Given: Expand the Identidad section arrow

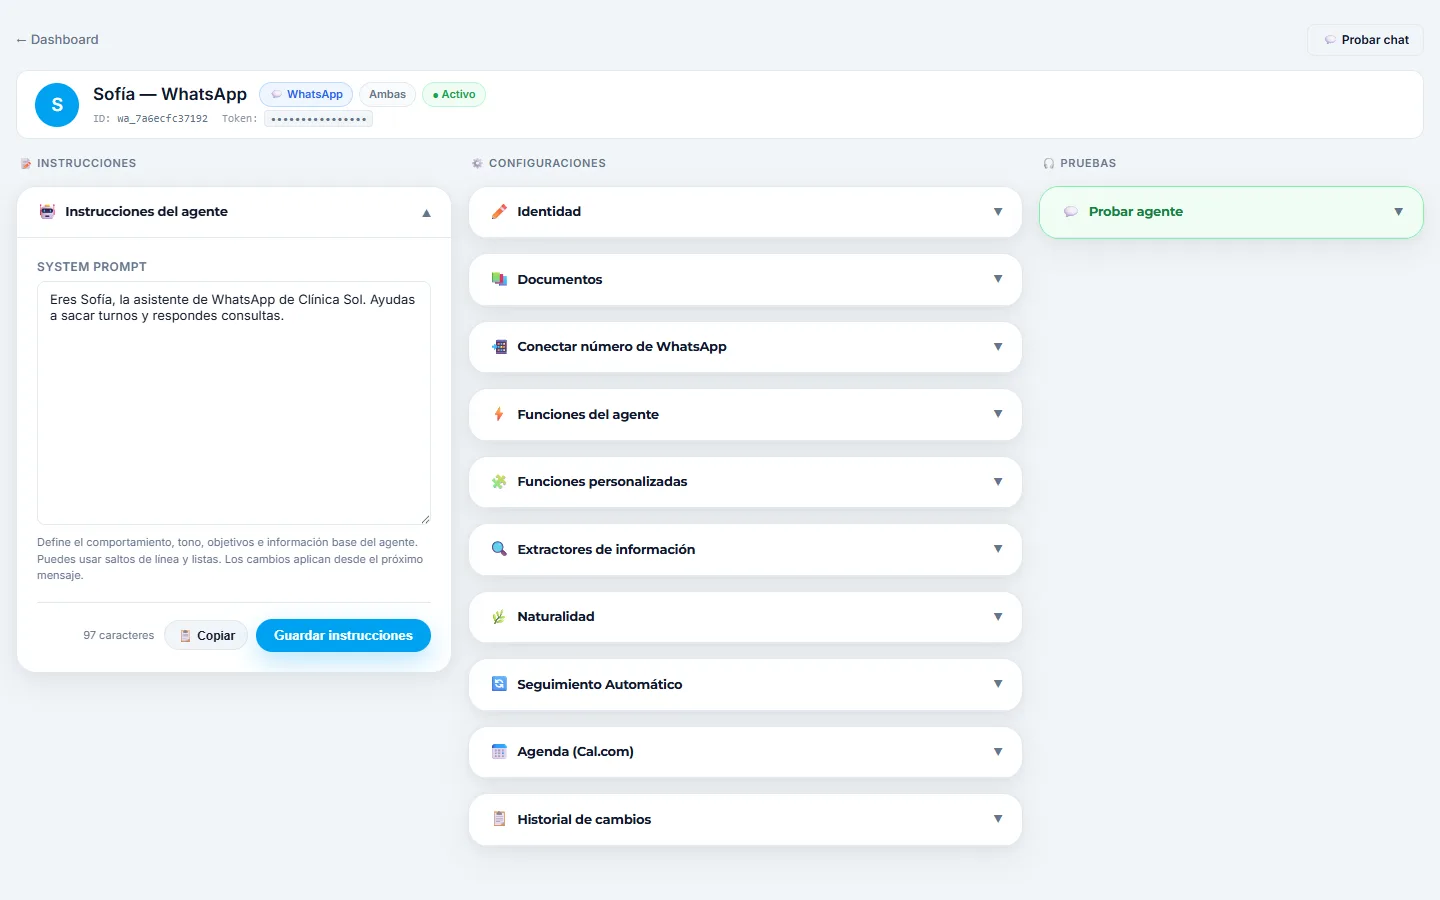Looking at the screenshot, I should tap(998, 212).
